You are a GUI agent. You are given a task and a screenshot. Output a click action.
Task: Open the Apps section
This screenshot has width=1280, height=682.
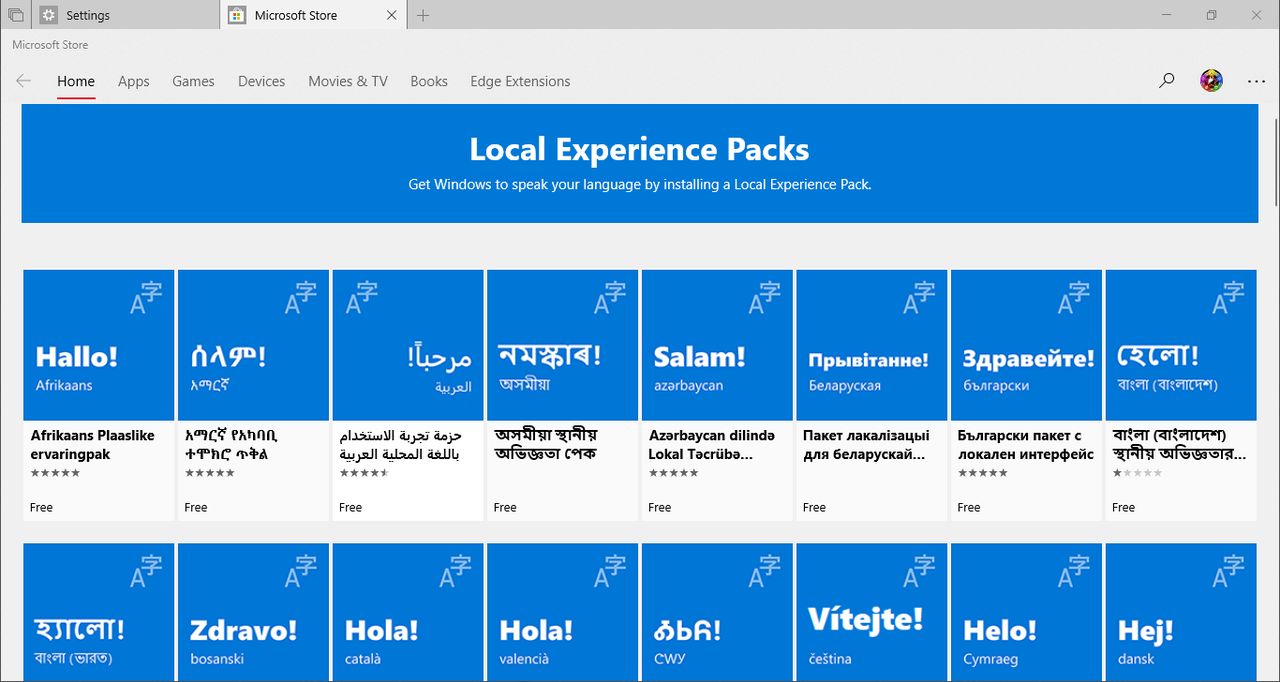134,81
